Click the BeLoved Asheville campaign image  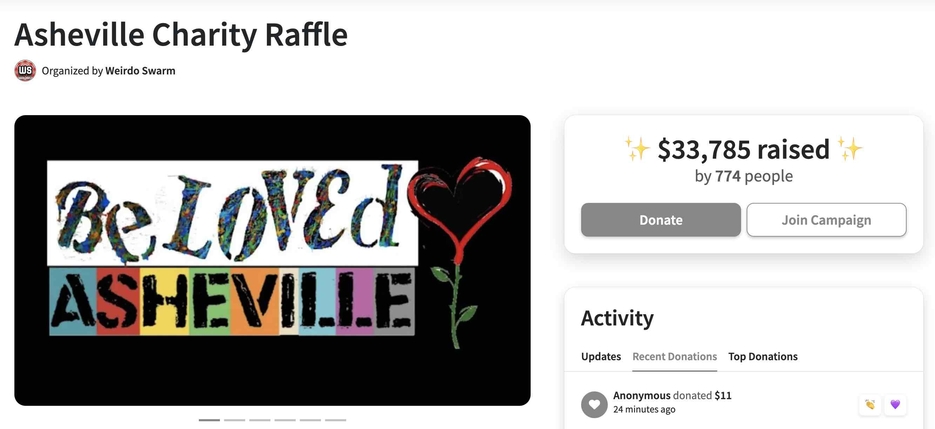(273, 260)
